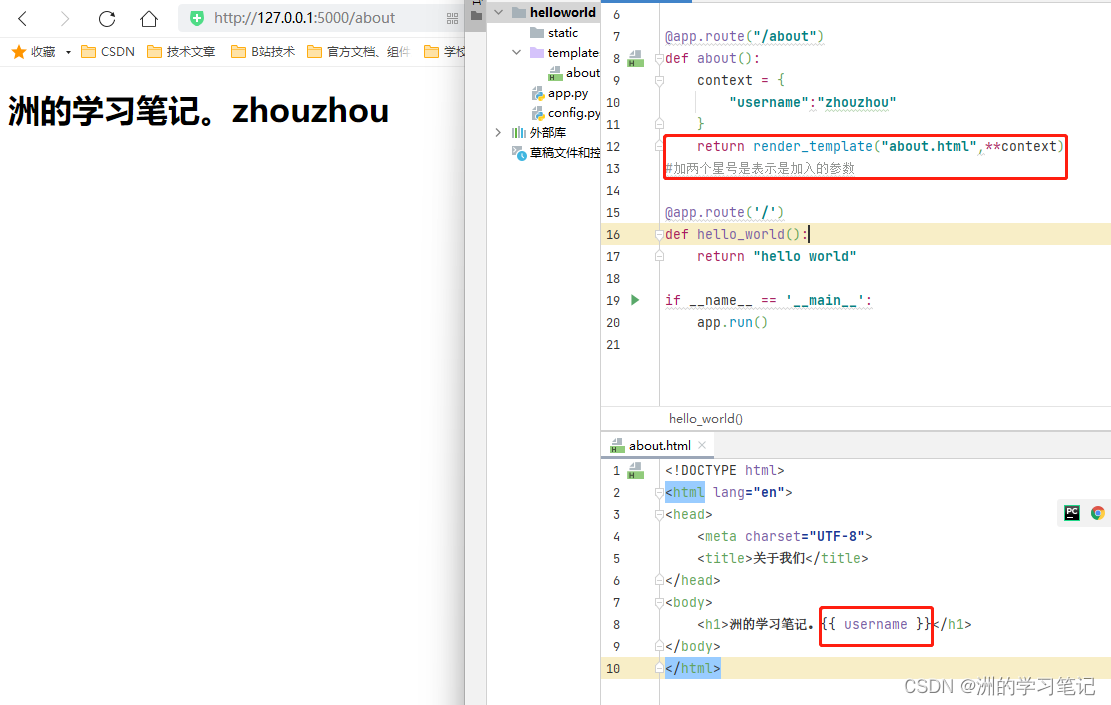The width and height of the screenshot is (1111, 705).
Task: Click app.run() on line 20
Action: [x=733, y=322]
